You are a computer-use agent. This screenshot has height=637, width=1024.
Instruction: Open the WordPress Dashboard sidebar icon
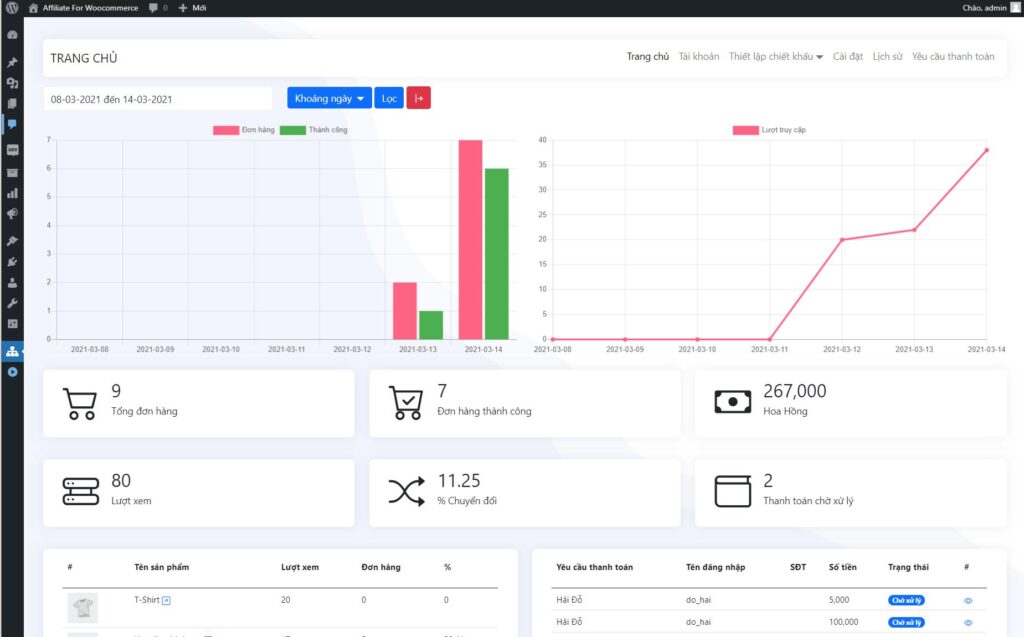point(12,35)
